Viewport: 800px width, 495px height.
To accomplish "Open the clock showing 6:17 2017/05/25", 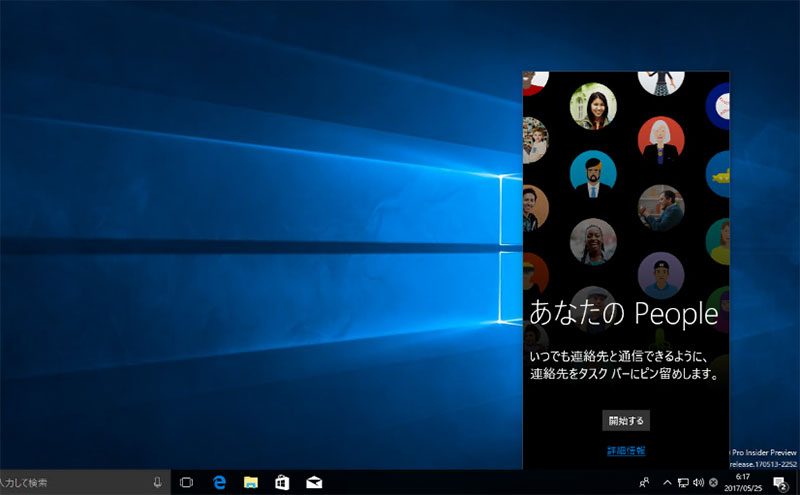I will [743, 482].
